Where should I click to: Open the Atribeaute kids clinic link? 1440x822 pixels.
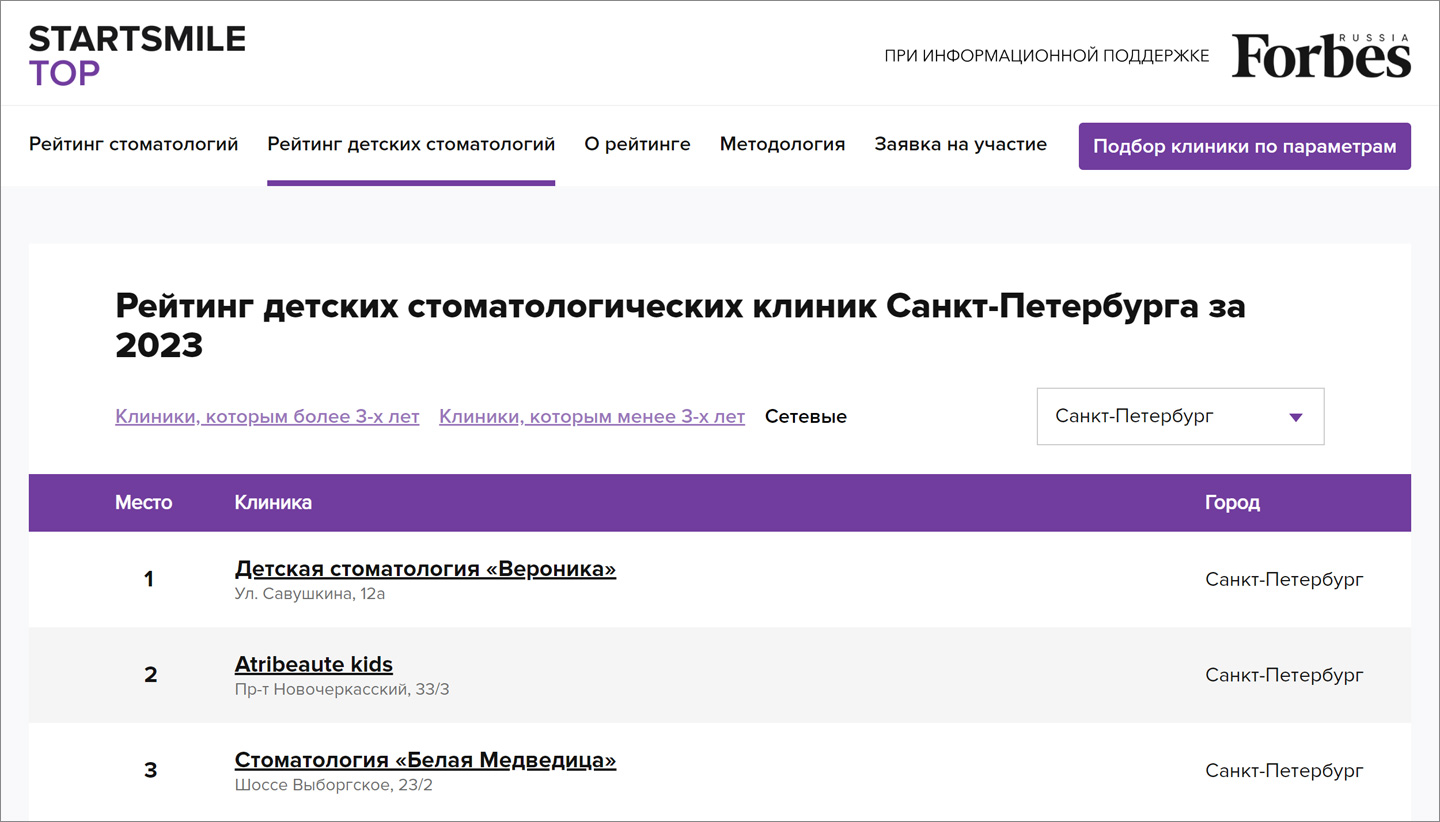pyautogui.click(x=314, y=664)
